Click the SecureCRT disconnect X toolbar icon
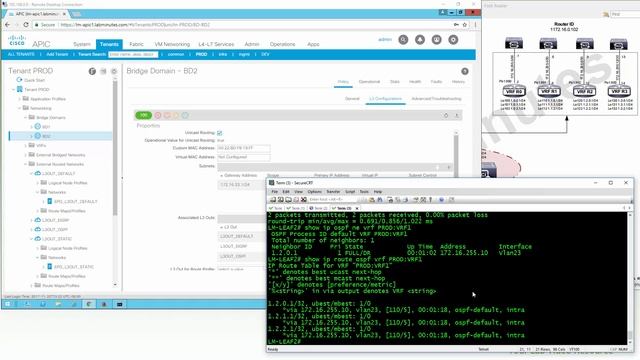This screenshot has height=360, width=640. click(x=304, y=200)
